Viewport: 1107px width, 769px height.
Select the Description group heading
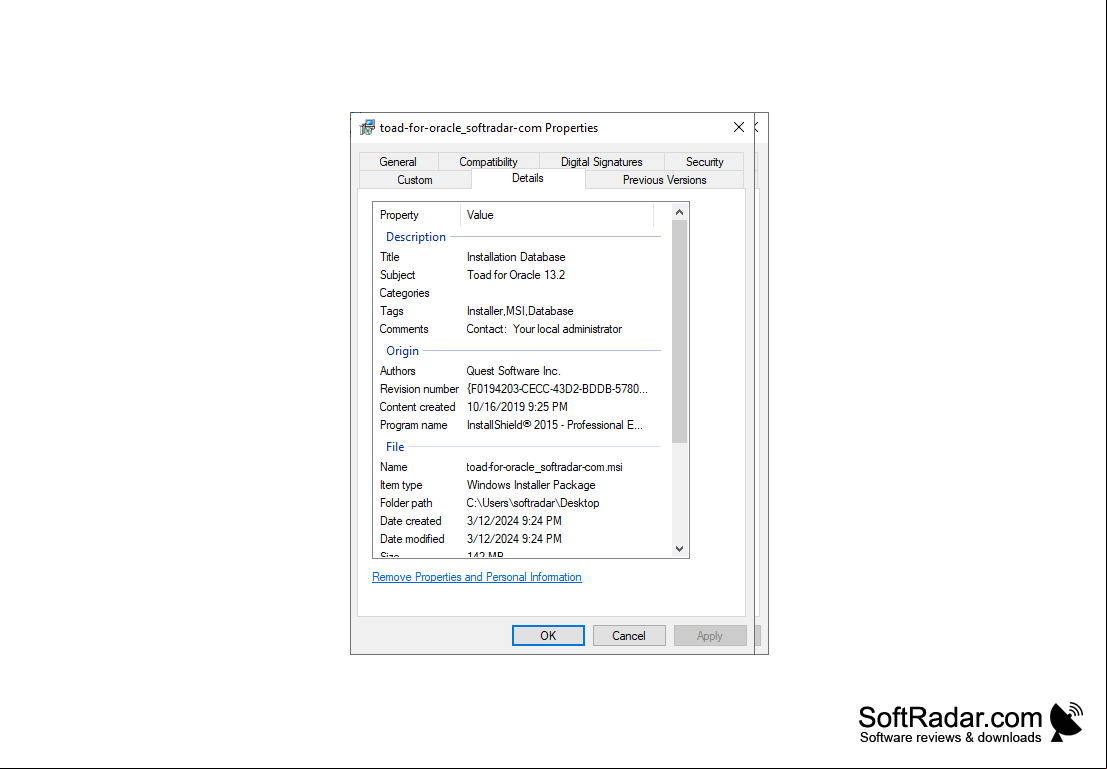pos(416,237)
